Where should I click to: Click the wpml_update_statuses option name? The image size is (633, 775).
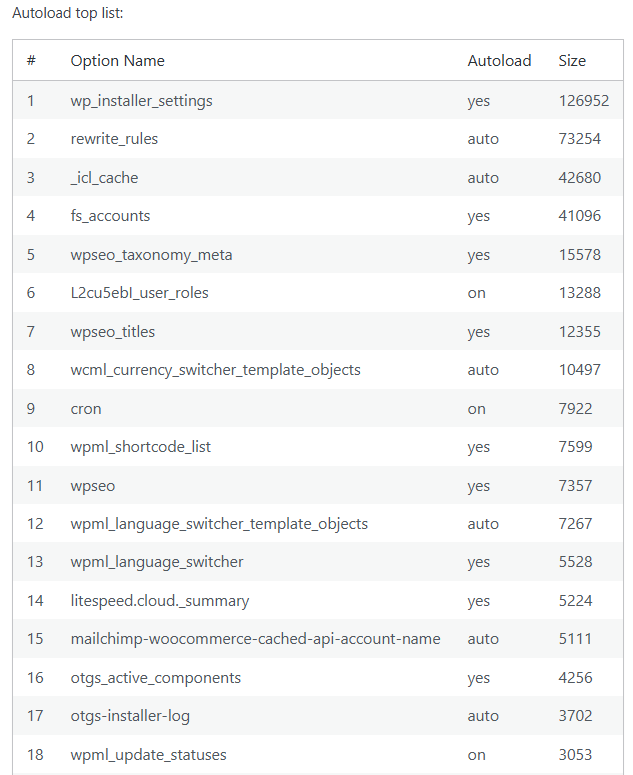tap(148, 755)
